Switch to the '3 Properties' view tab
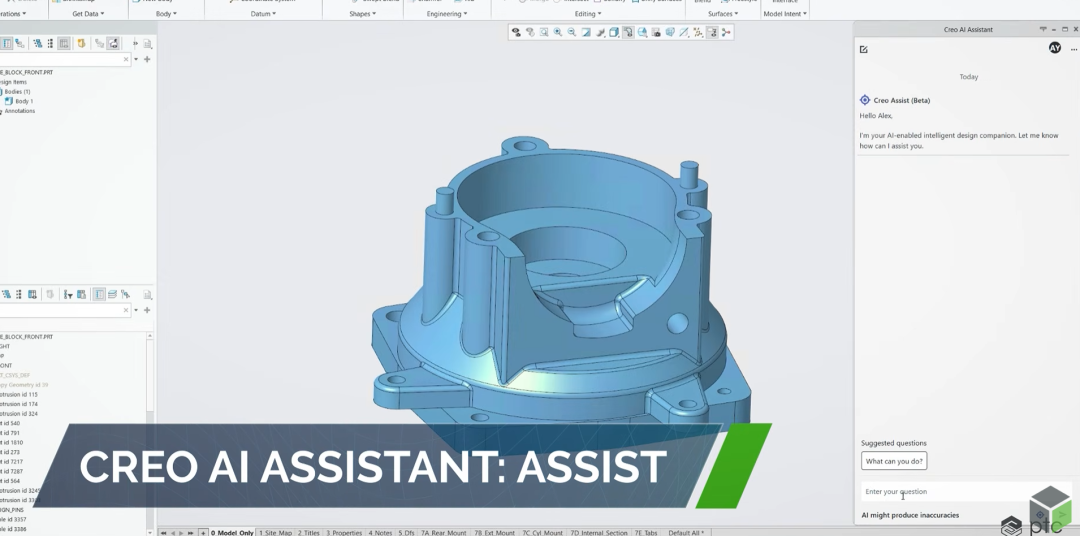This screenshot has height=536, width=1080. click(x=344, y=533)
